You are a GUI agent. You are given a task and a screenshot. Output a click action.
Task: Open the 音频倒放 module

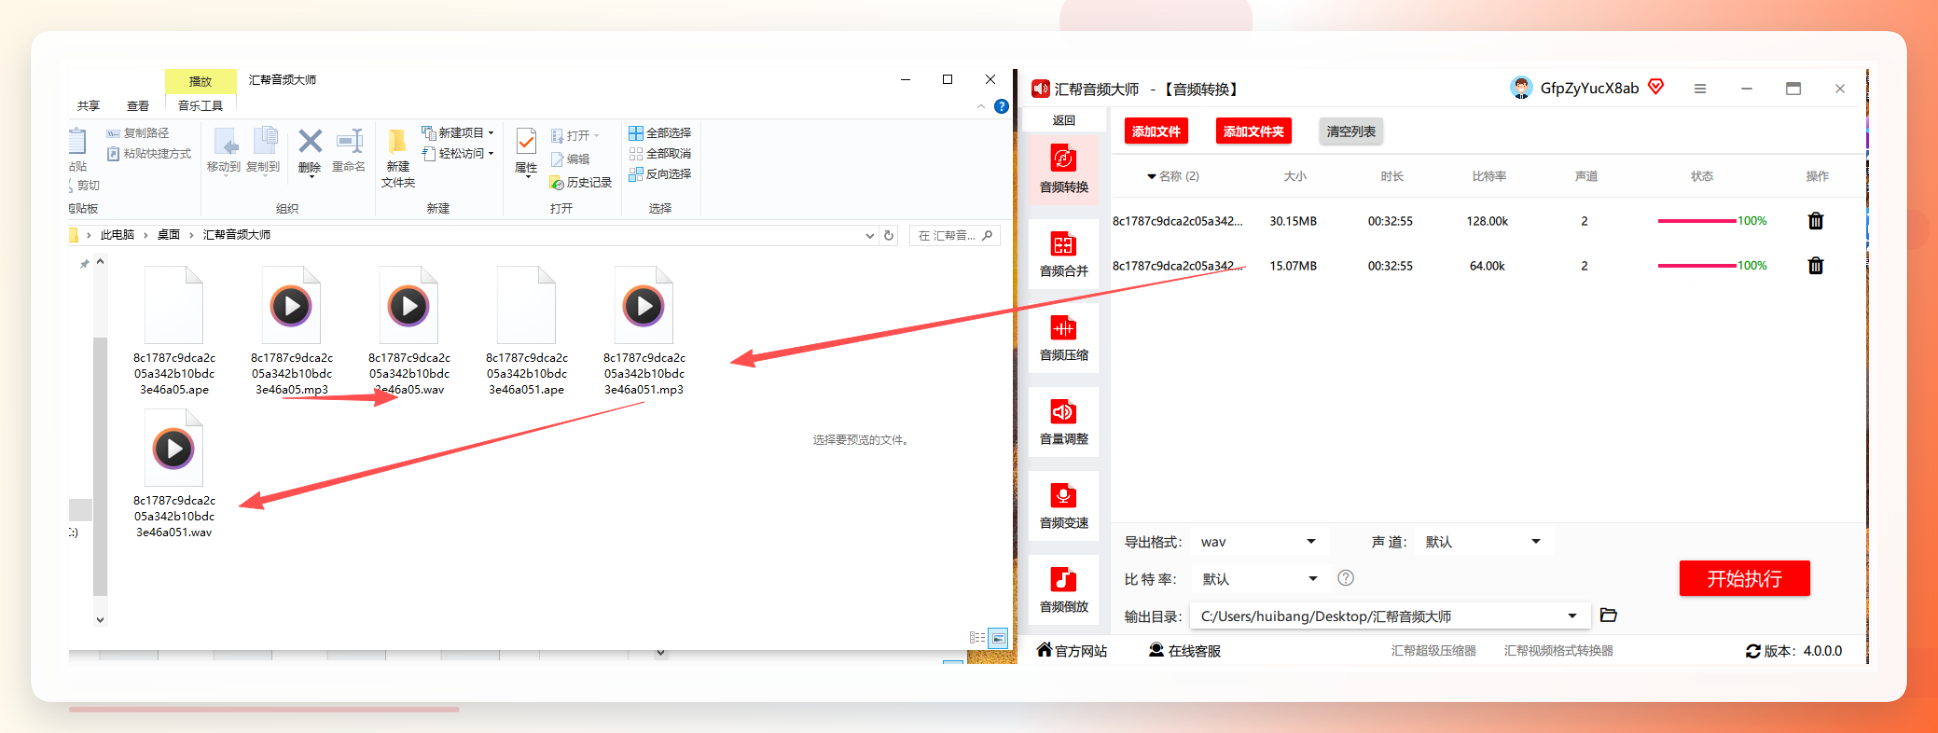coord(1063,589)
